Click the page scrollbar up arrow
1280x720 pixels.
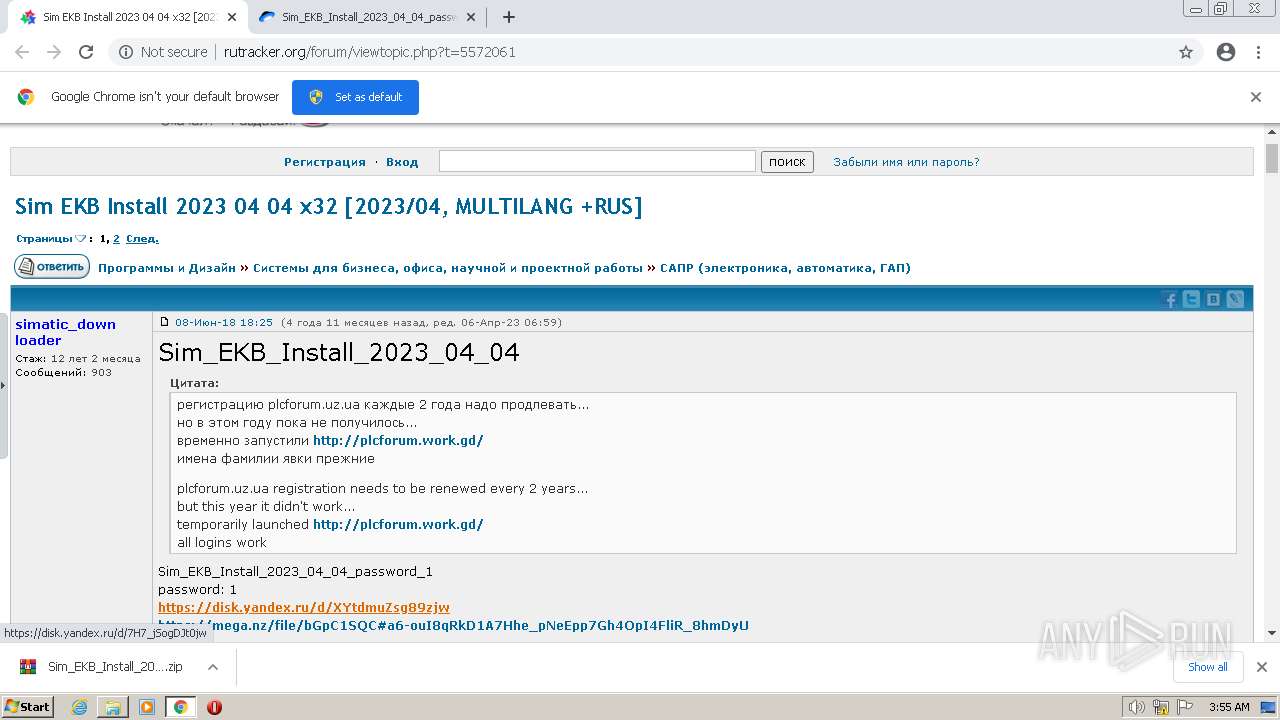[x=1272, y=133]
